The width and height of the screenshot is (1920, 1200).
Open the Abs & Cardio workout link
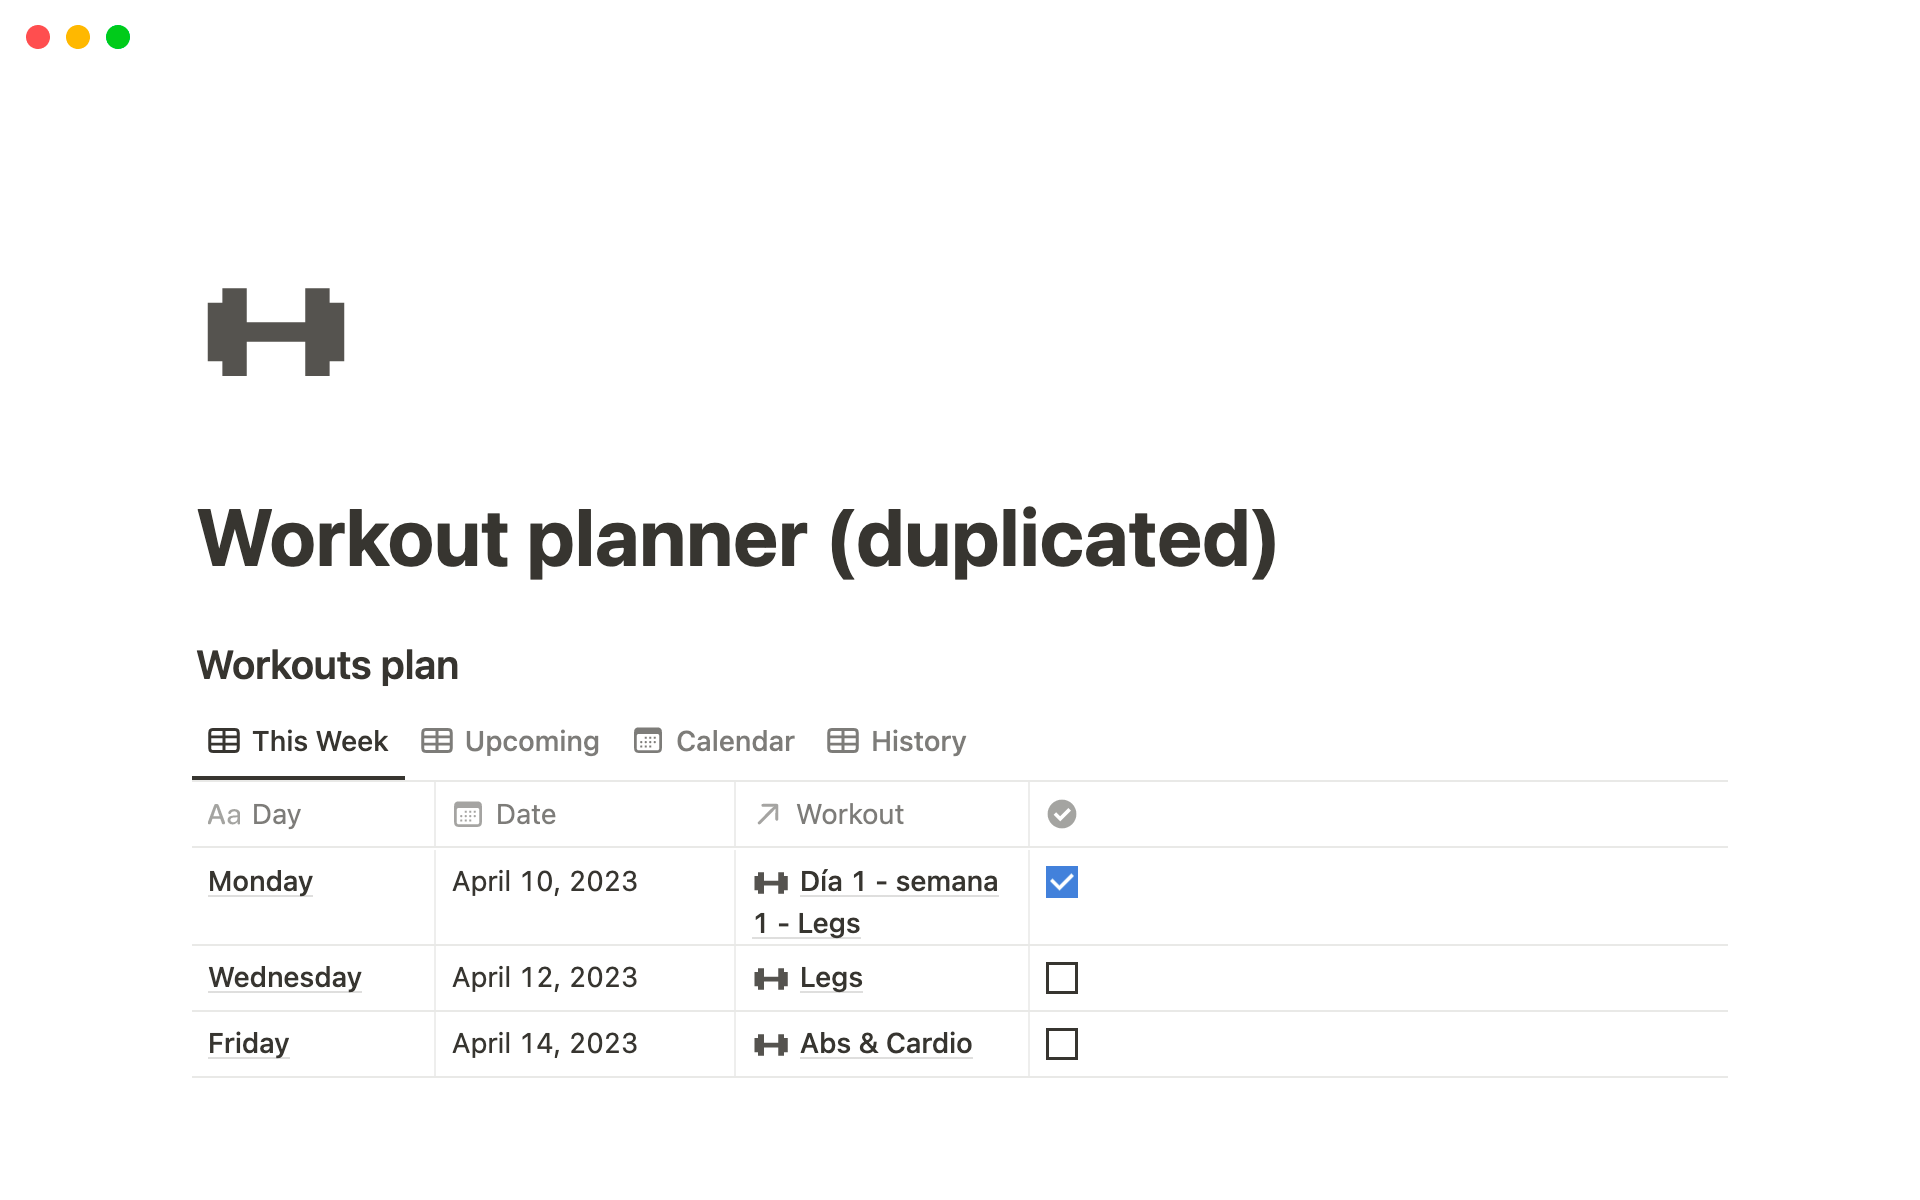click(885, 1043)
